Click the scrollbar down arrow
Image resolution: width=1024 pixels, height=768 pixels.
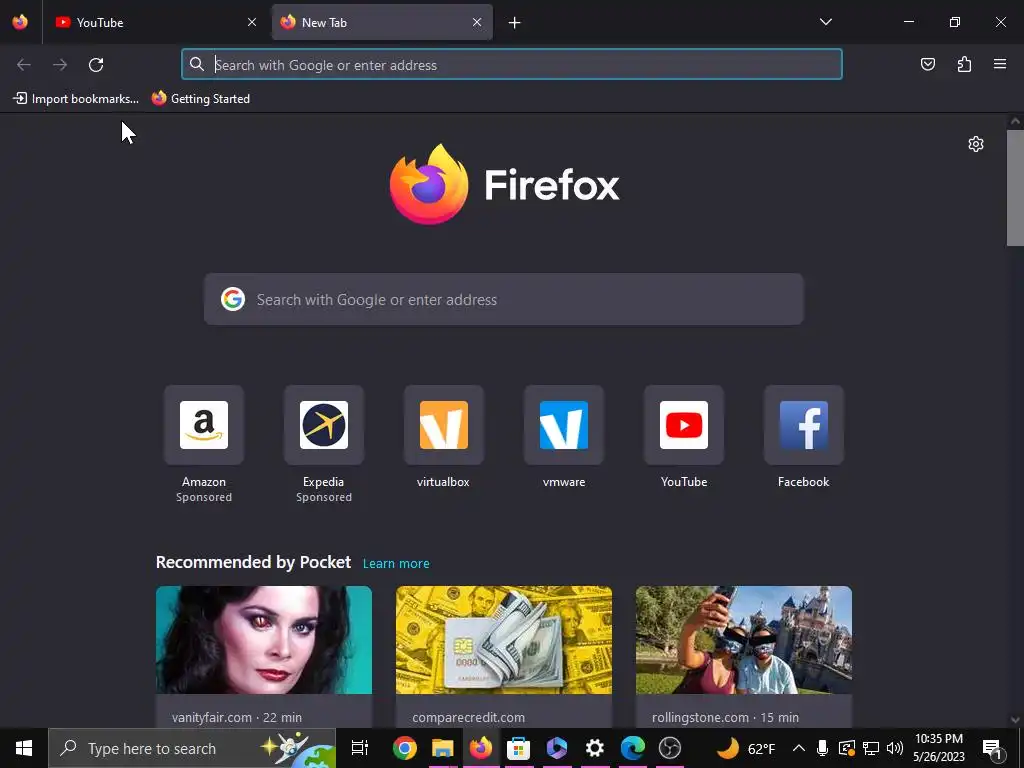[1015, 720]
